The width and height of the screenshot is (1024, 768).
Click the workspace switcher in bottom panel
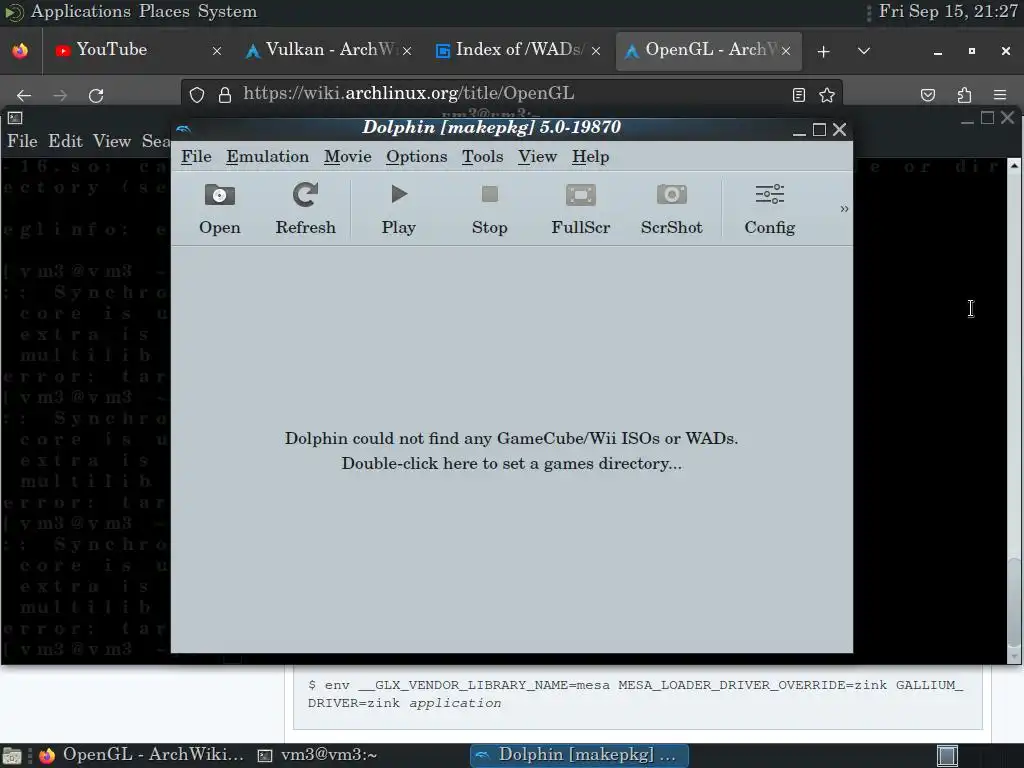pyautogui.click(x=948, y=756)
